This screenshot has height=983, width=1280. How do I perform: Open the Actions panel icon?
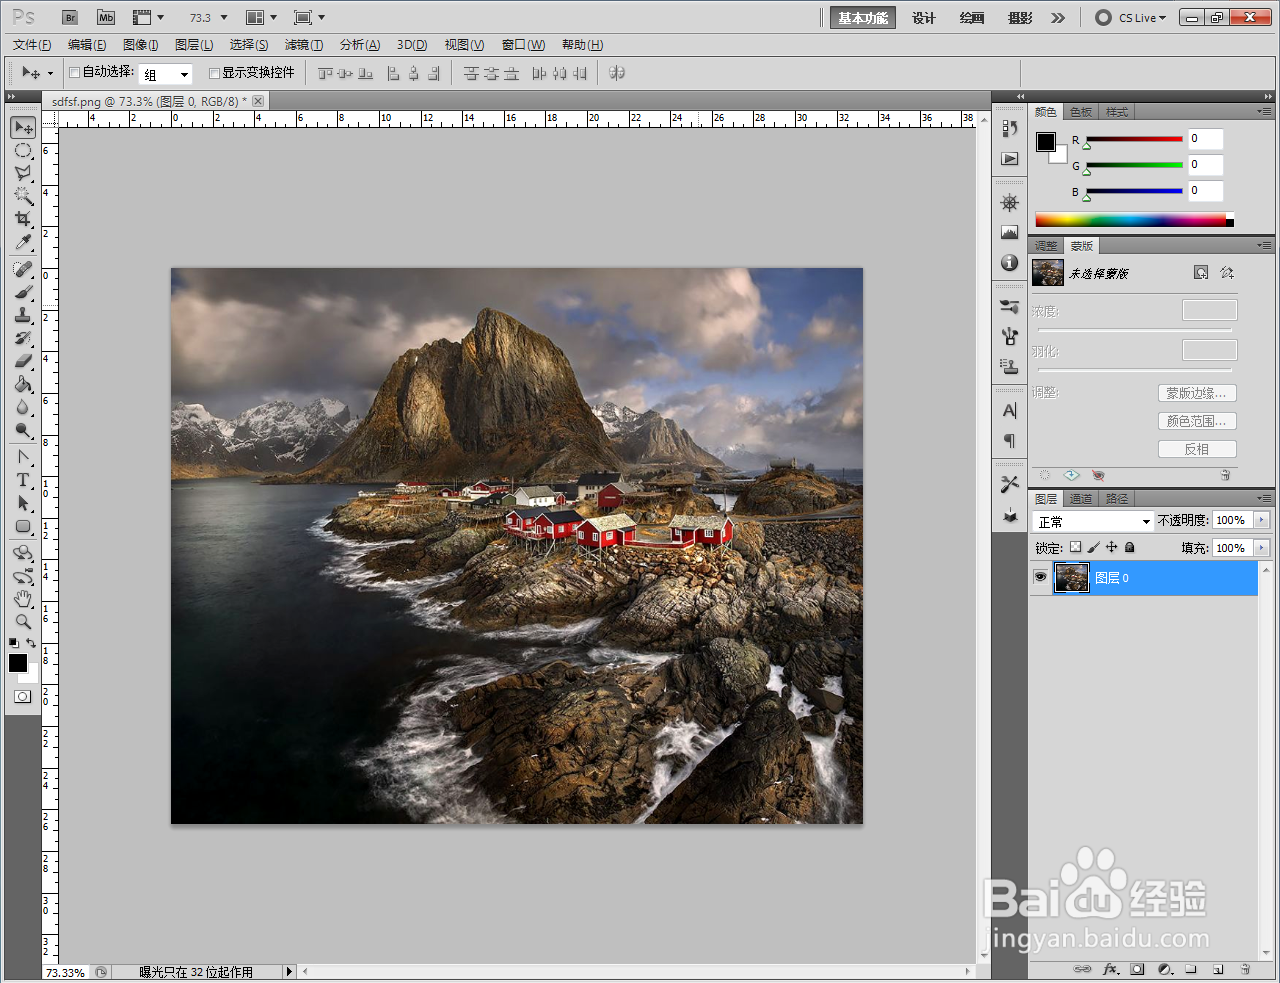[x=1010, y=159]
